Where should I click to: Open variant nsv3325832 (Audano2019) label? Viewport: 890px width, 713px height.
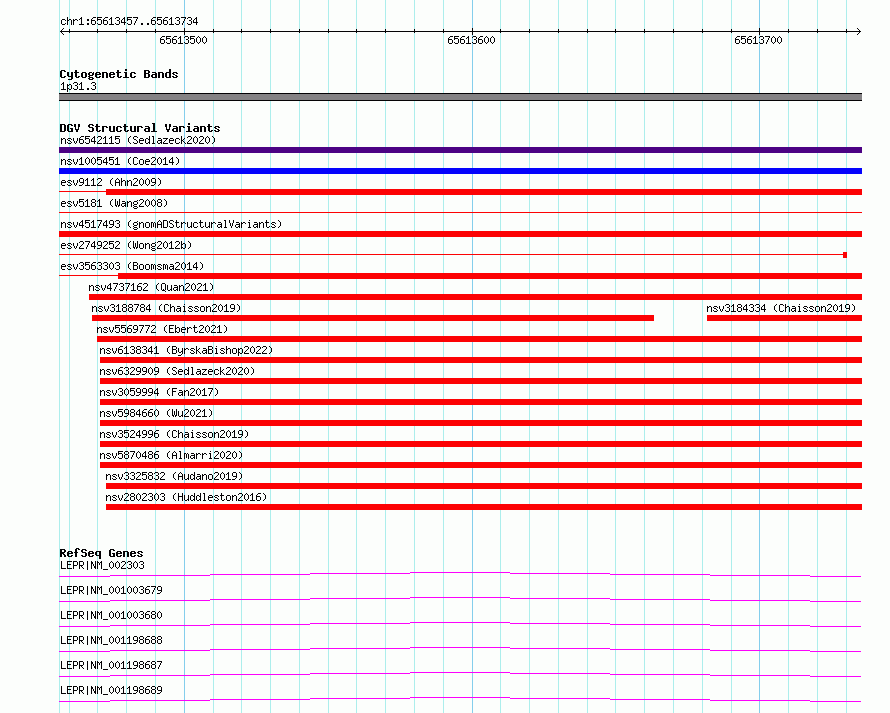pyautogui.click(x=174, y=476)
